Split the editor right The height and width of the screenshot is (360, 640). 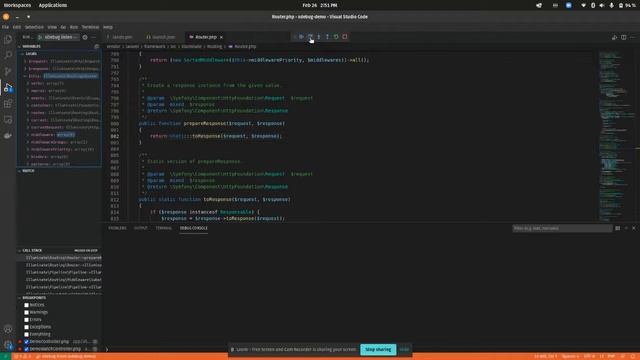coord(624,37)
